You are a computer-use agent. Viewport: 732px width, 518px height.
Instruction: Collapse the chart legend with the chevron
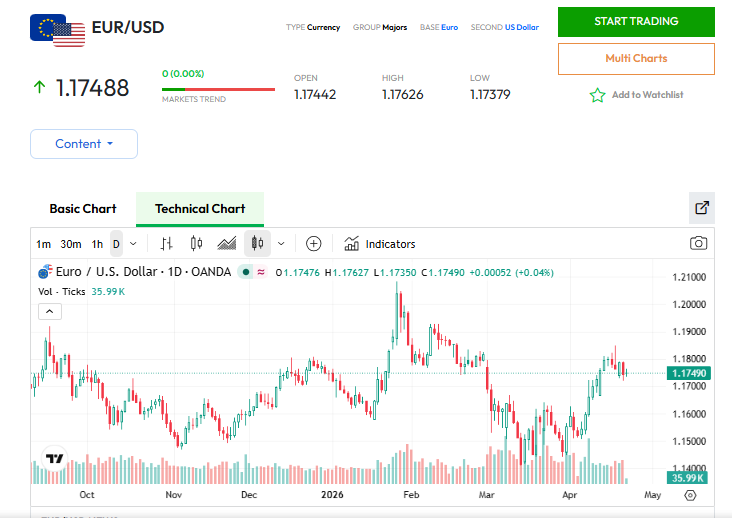tap(50, 311)
